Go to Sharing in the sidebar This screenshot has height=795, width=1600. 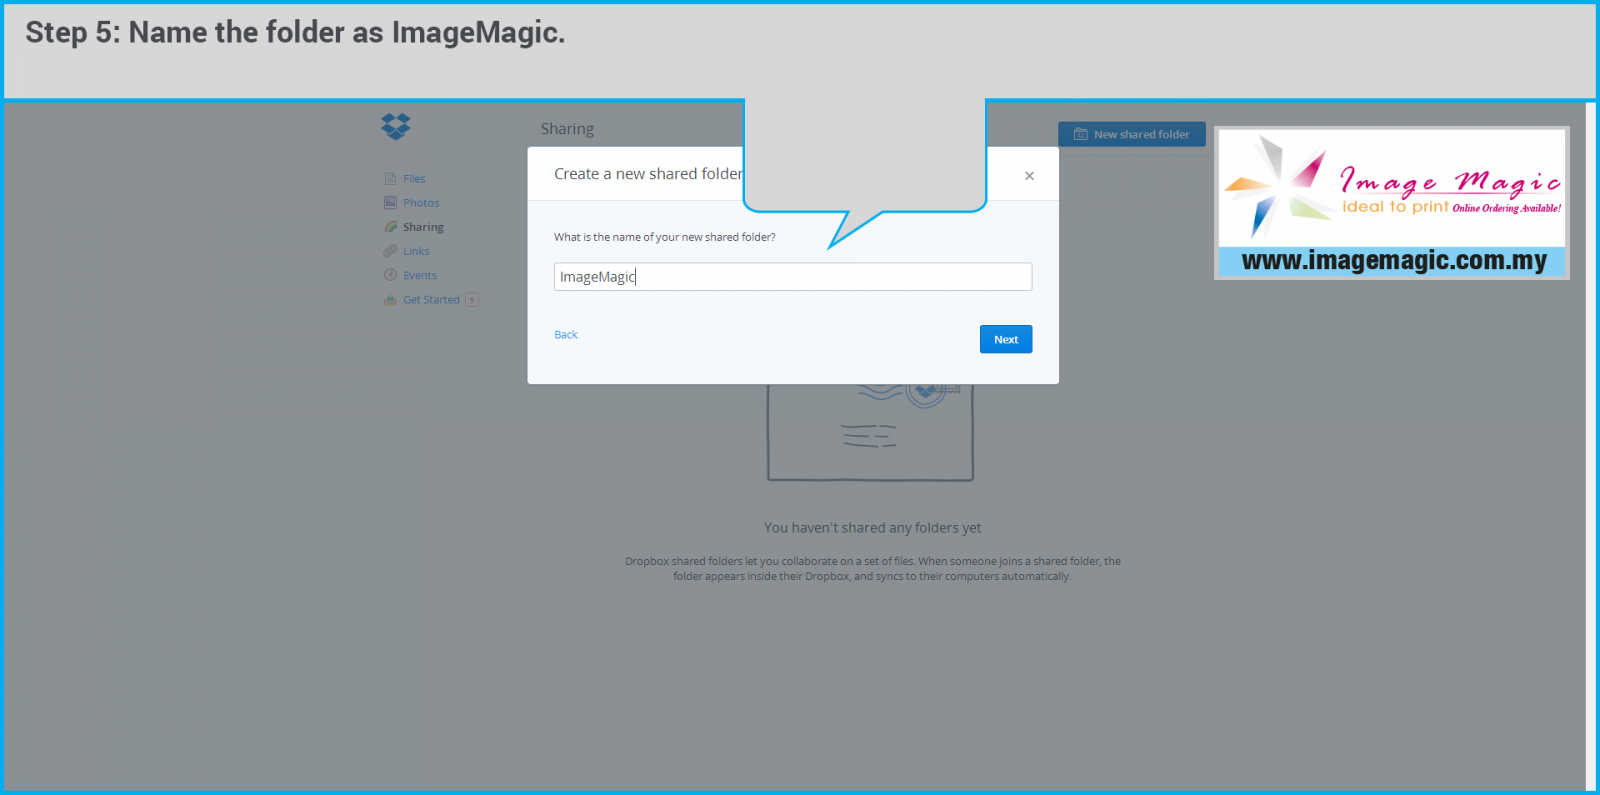coord(423,227)
